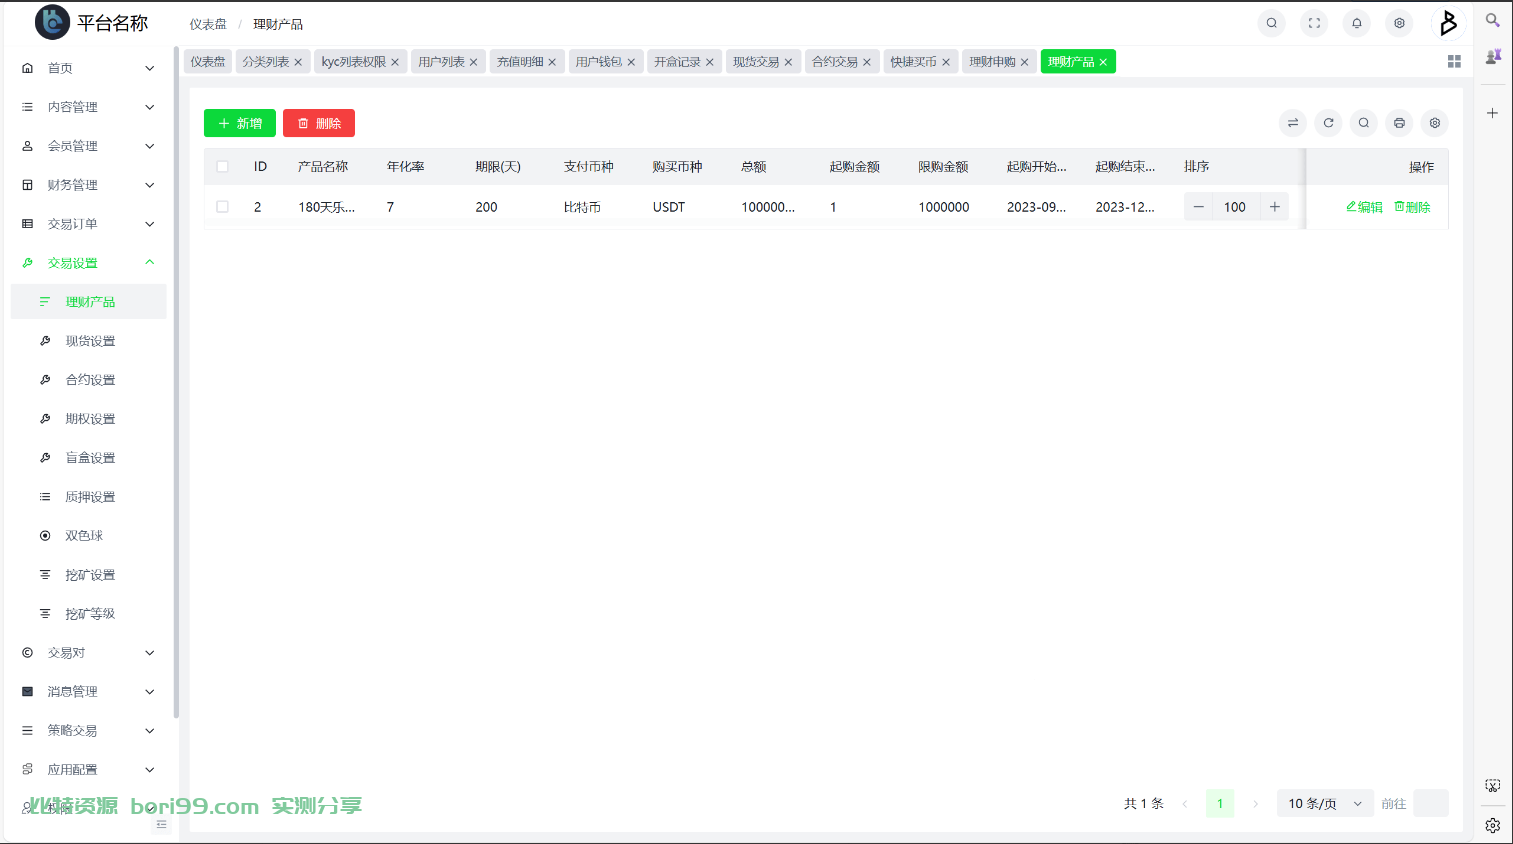
Task: Expand the 首页 sidebar menu
Action: click(x=89, y=68)
